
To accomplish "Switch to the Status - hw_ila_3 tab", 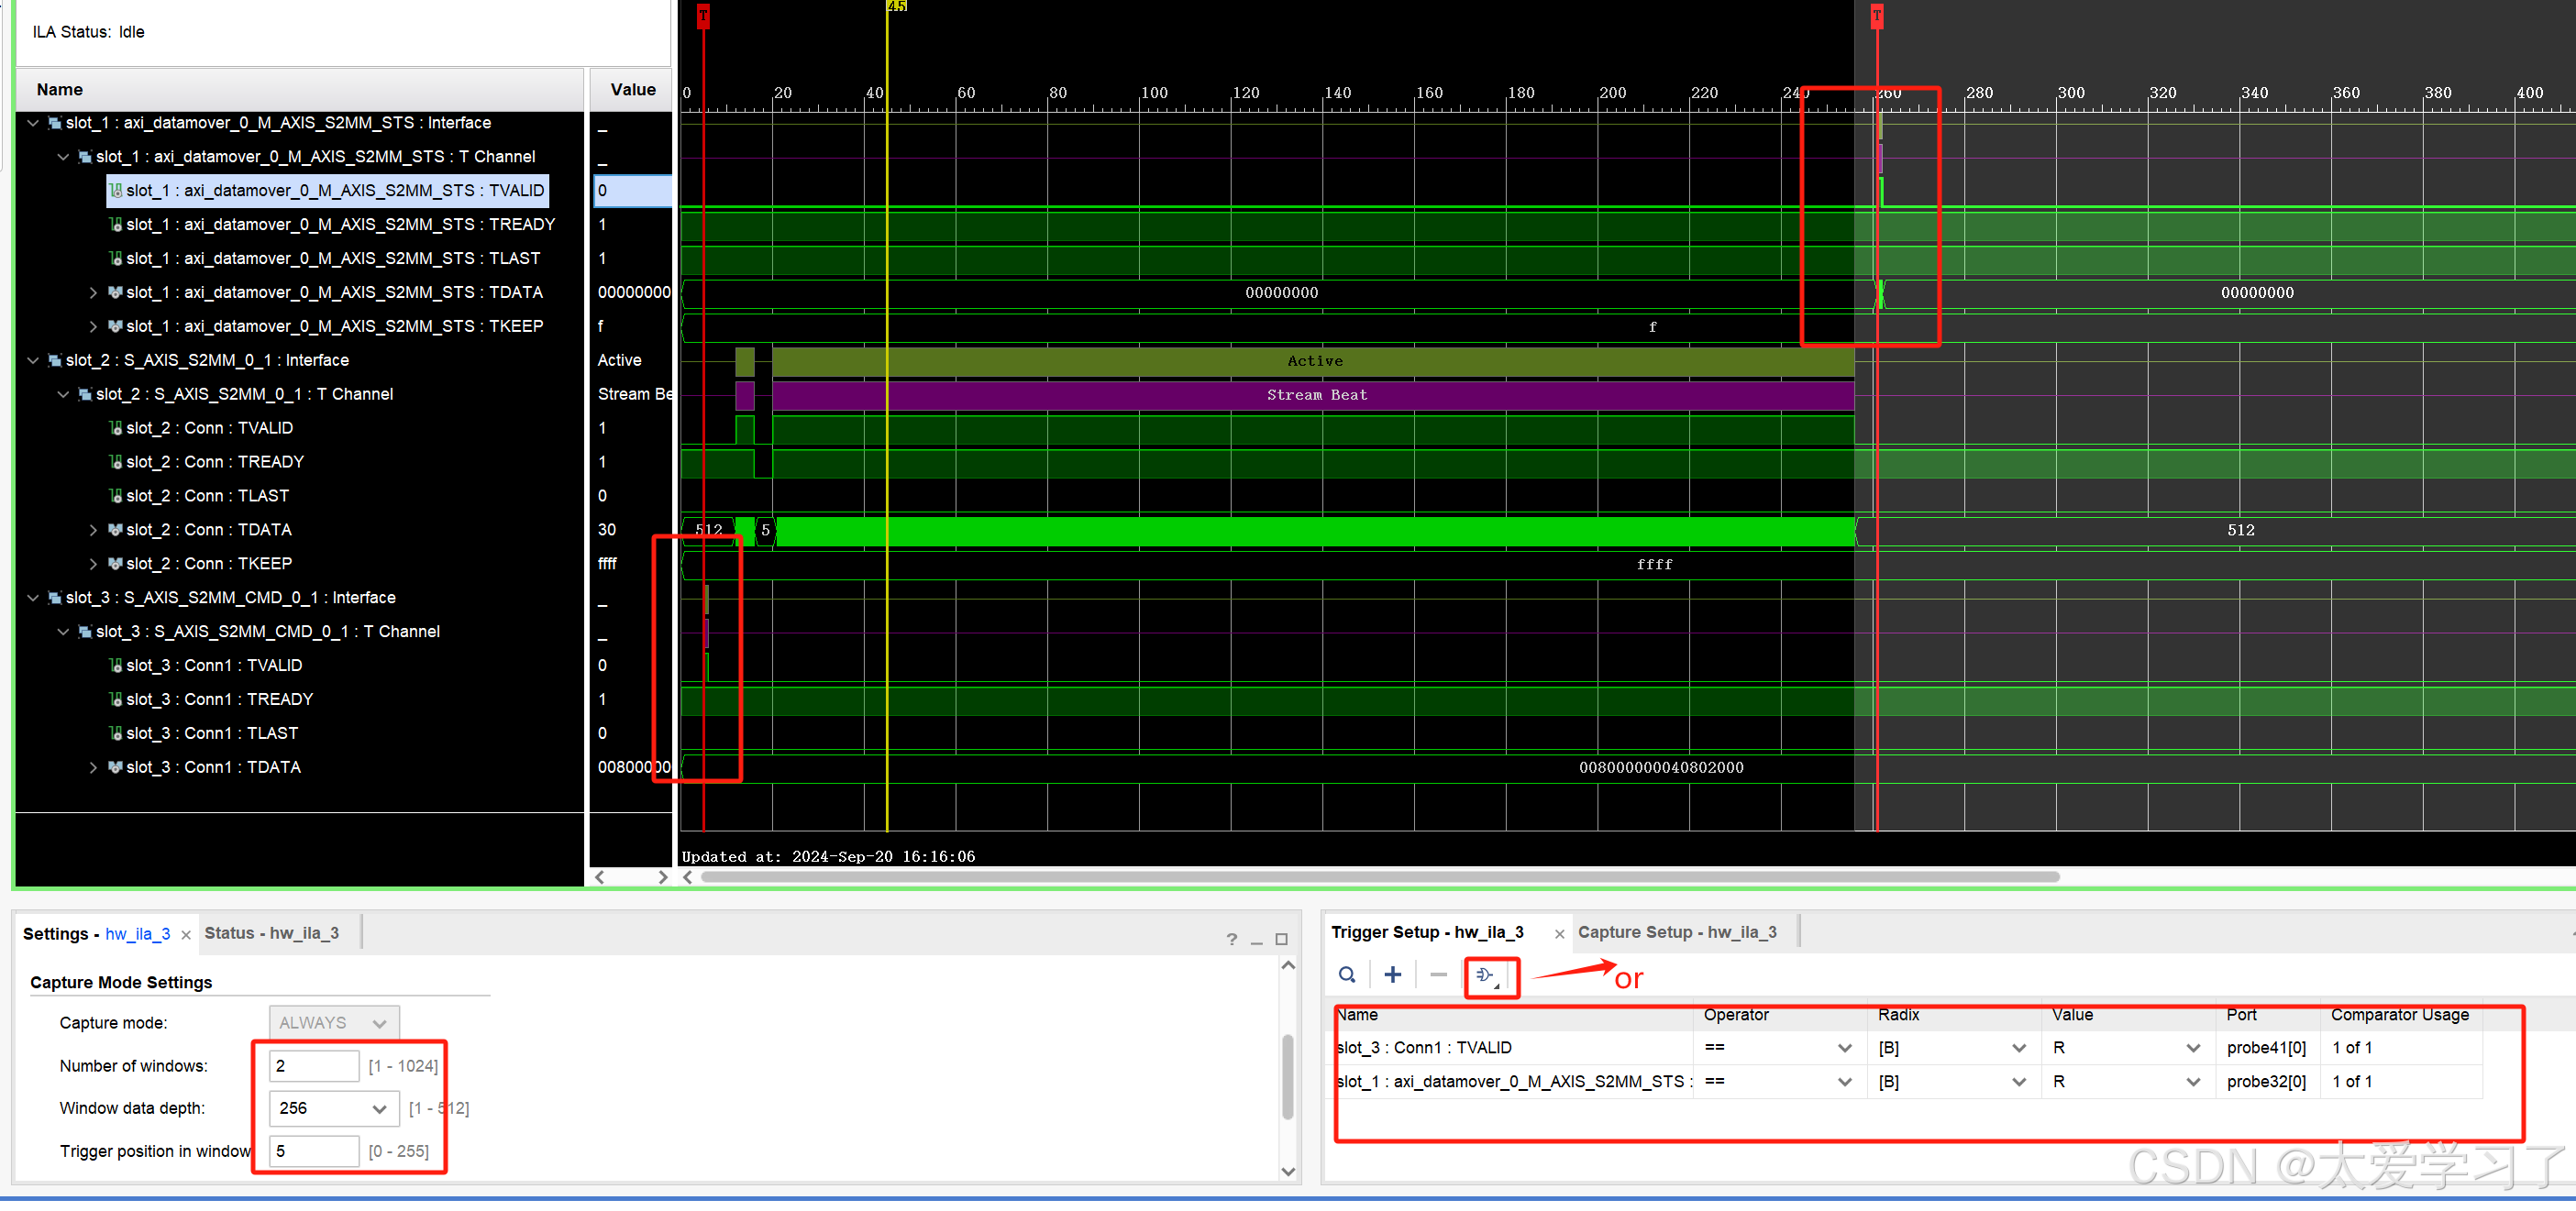I will (x=272, y=932).
